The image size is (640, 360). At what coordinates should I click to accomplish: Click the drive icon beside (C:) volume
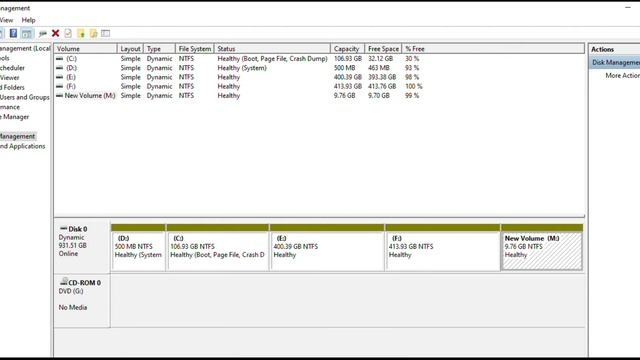point(60,59)
